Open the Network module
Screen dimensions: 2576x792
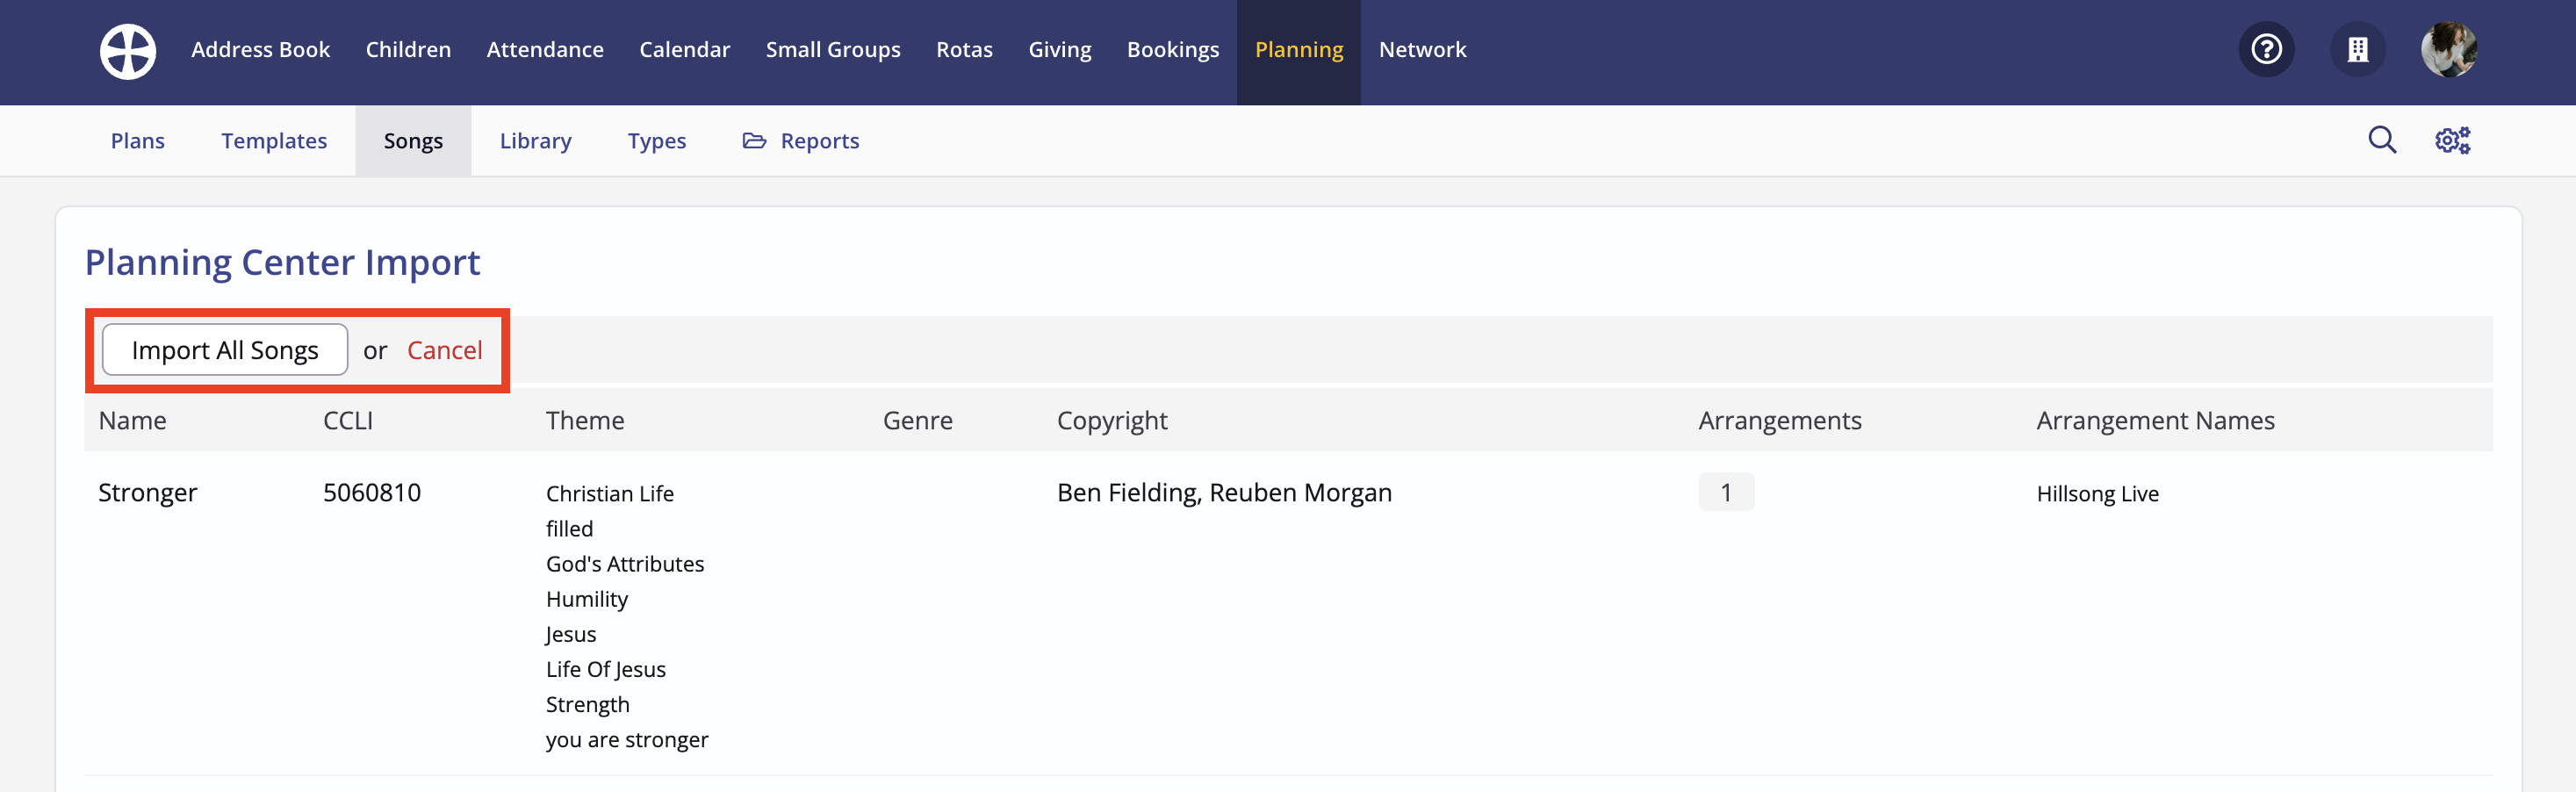tap(1422, 49)
